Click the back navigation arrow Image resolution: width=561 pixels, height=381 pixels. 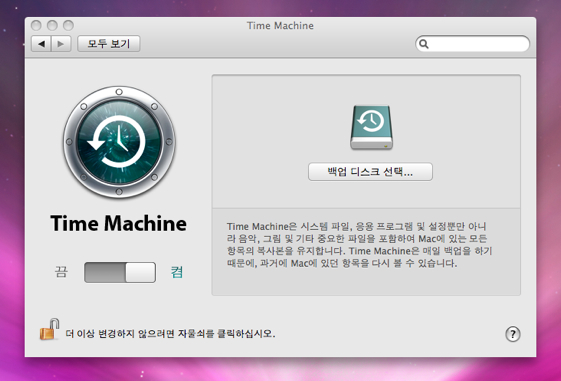(41, 44)
